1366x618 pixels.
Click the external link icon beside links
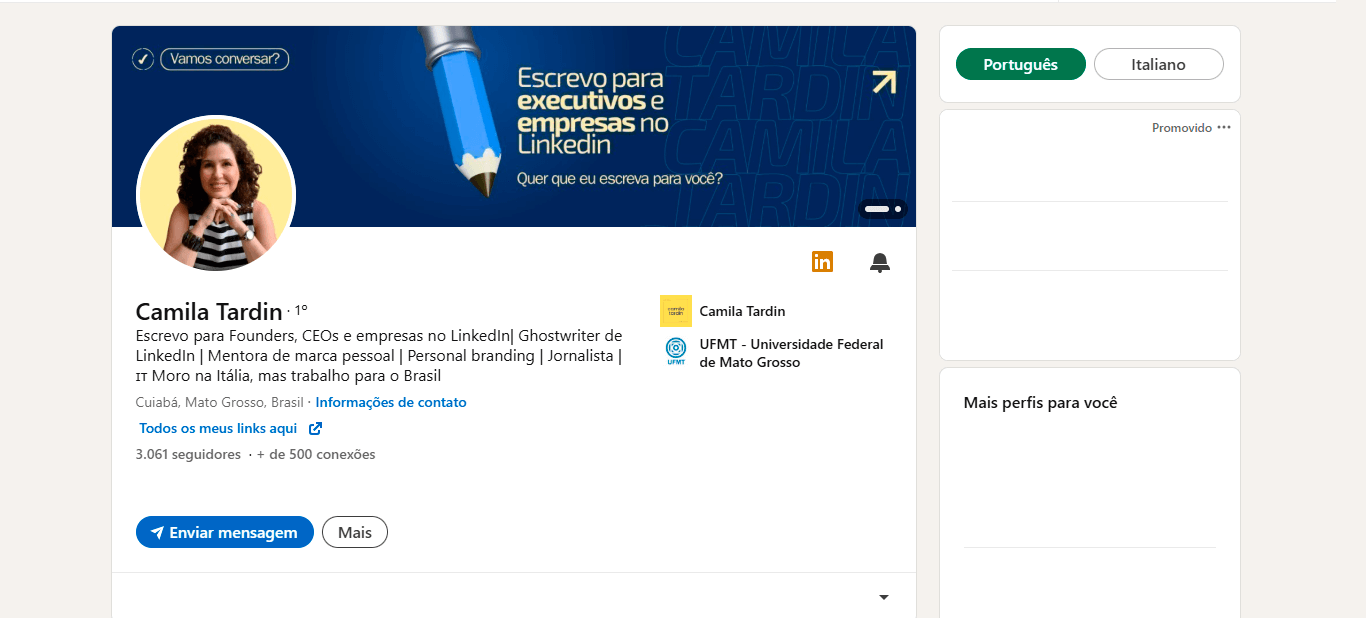[x=315, y=429]
